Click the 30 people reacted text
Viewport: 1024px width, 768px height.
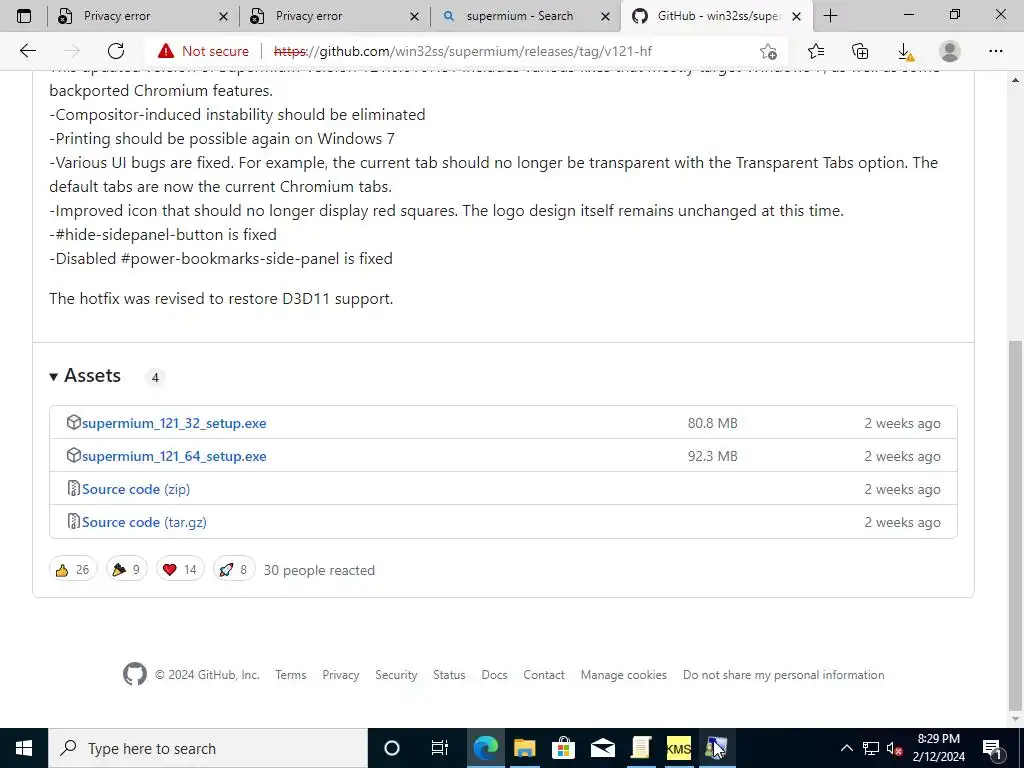pyautogui.click(x=319, y=570)
